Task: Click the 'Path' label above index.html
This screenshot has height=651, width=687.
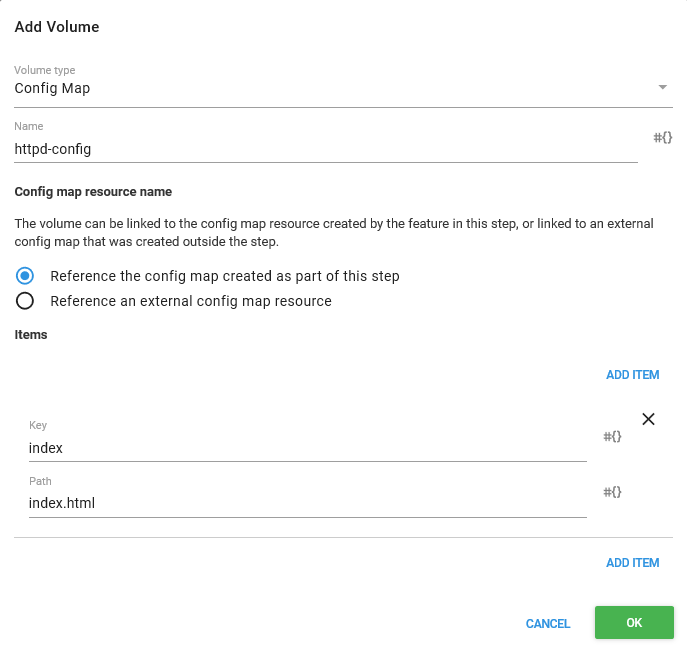Action: click(38, 481)
